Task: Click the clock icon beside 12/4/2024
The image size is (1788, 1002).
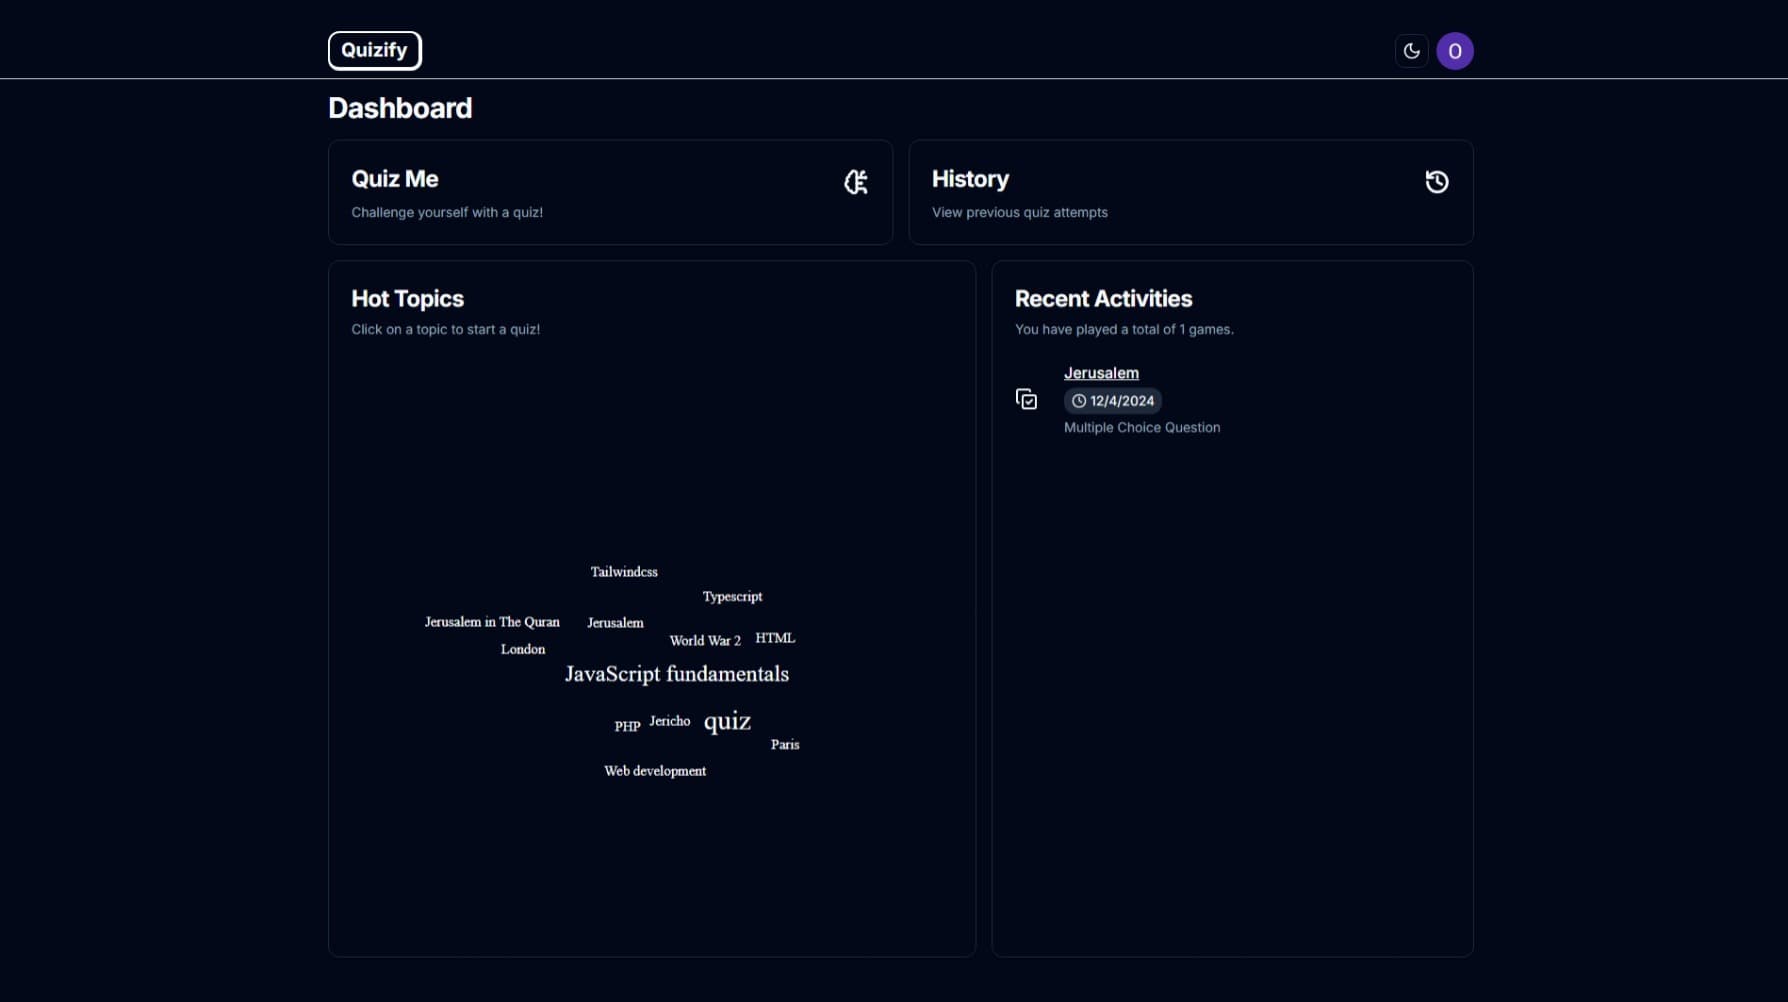Action: click(x=1078, y=401)
